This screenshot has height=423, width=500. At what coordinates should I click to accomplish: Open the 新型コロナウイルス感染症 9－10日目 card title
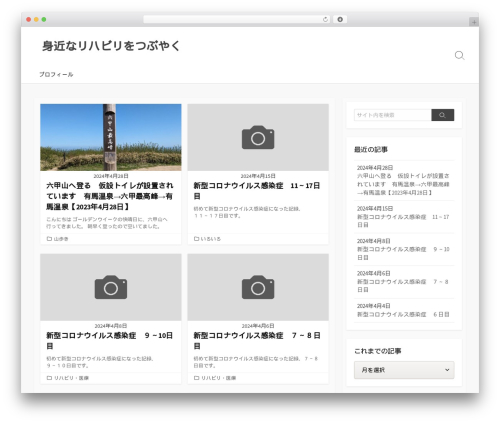[109, 341]
